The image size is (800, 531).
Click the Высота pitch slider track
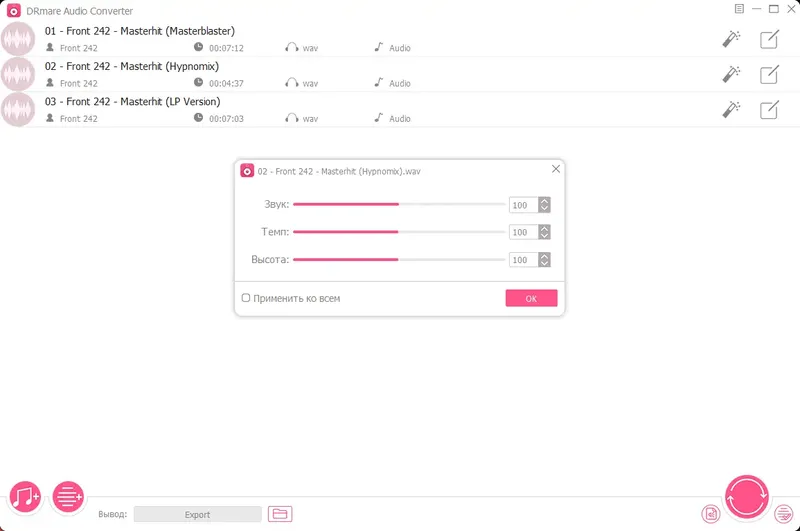coord(398,260)
